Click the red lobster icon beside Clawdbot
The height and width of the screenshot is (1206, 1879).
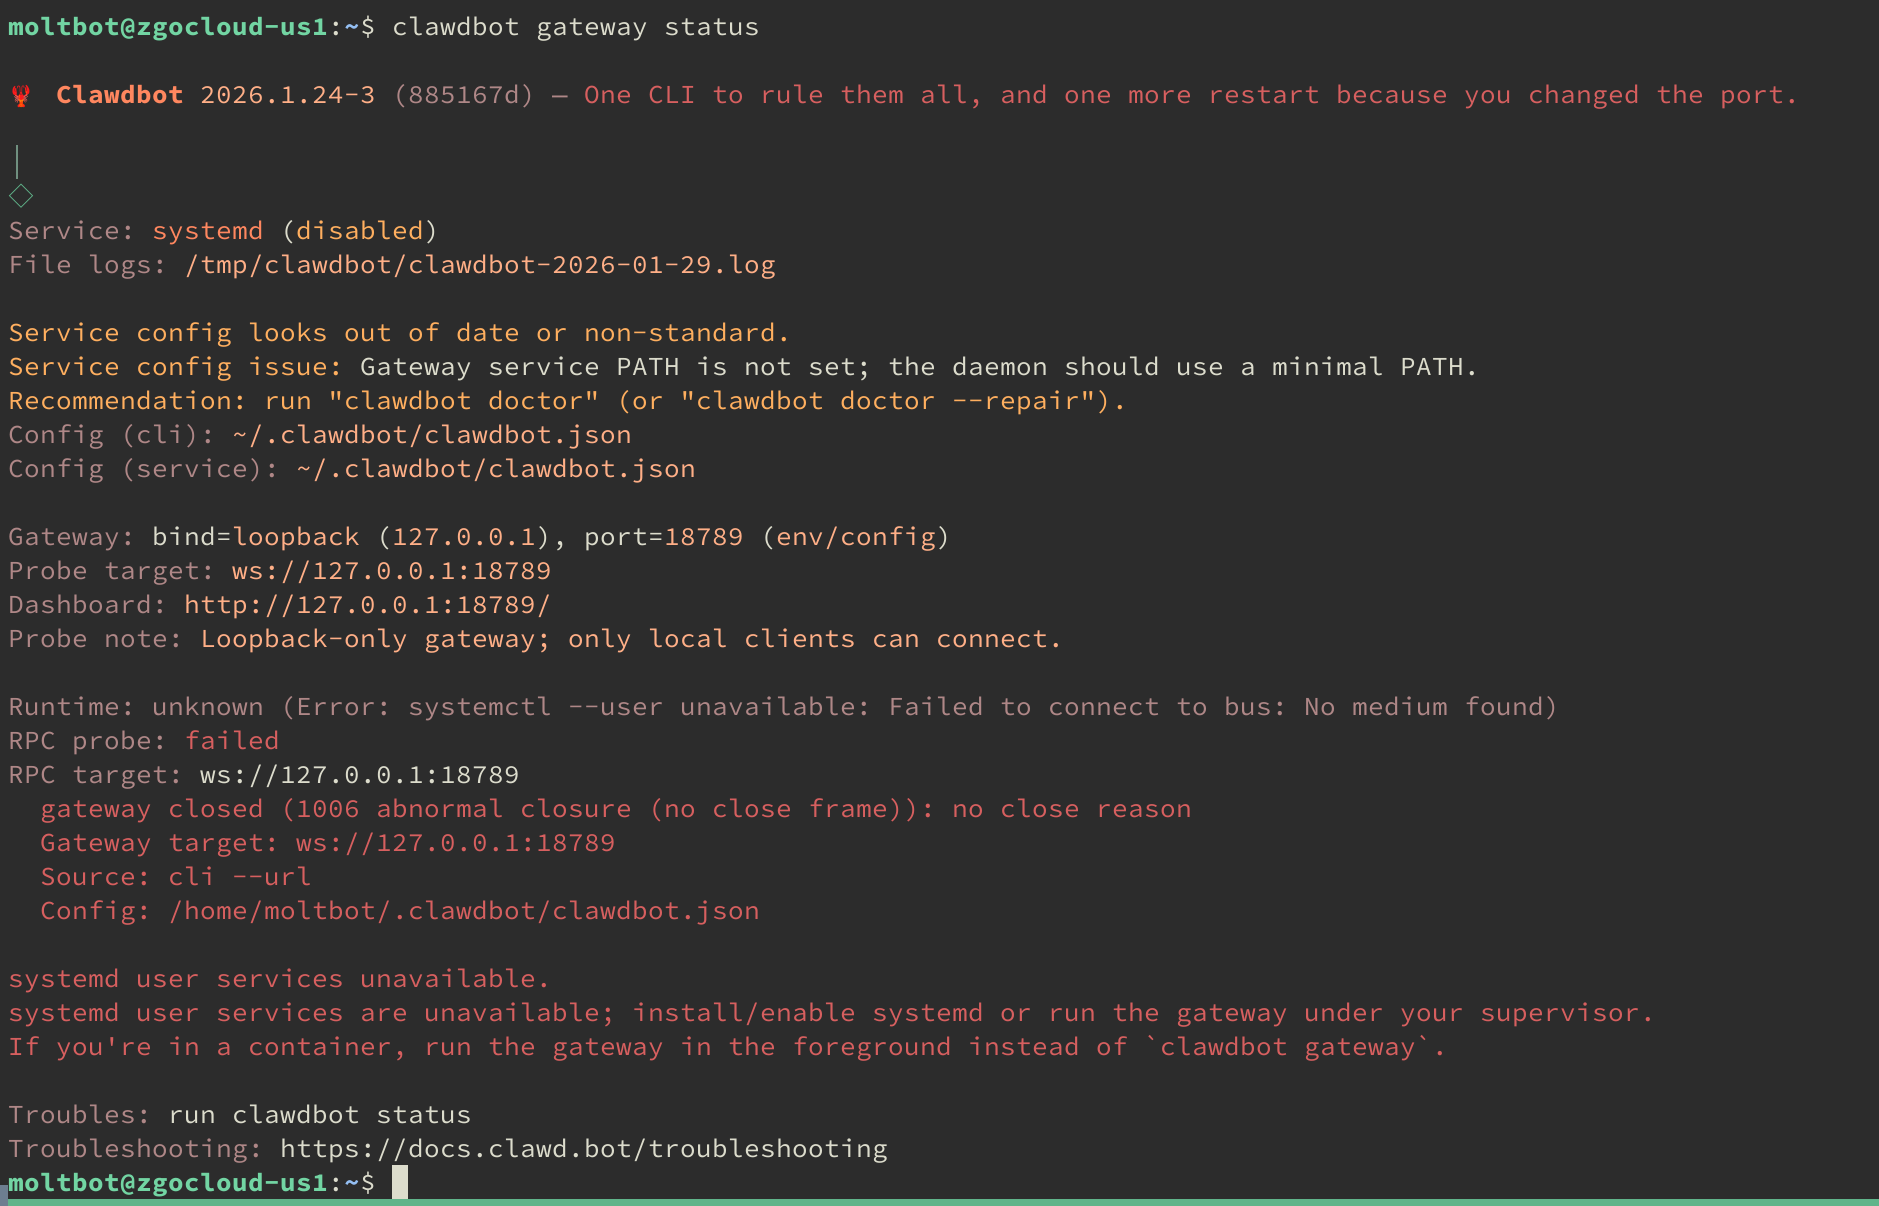[21, 96]
